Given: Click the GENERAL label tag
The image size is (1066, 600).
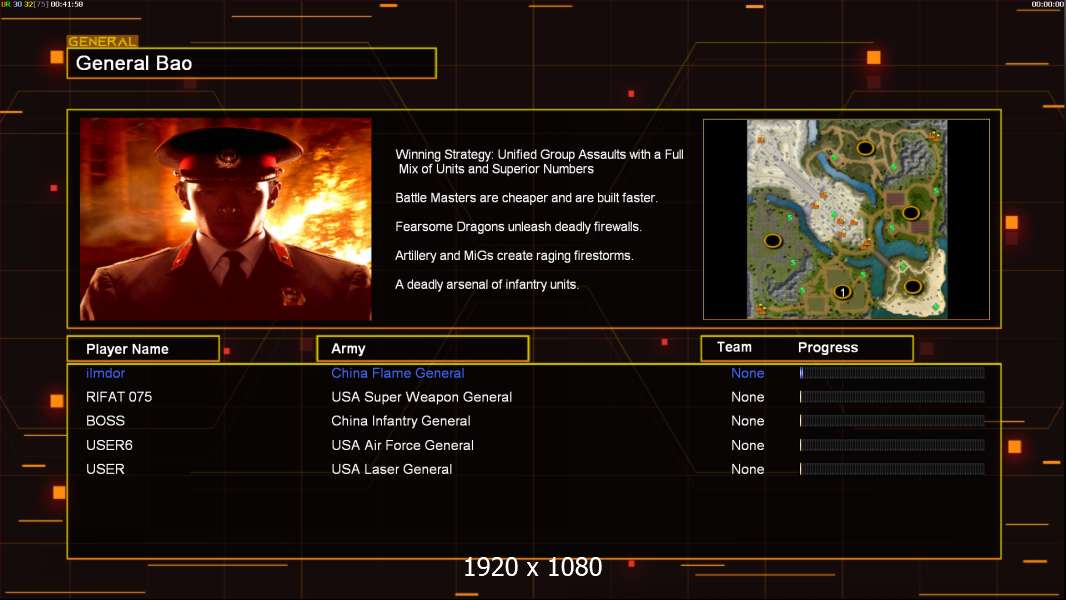Looking at the screenshot, I should (x=103, y=41).
